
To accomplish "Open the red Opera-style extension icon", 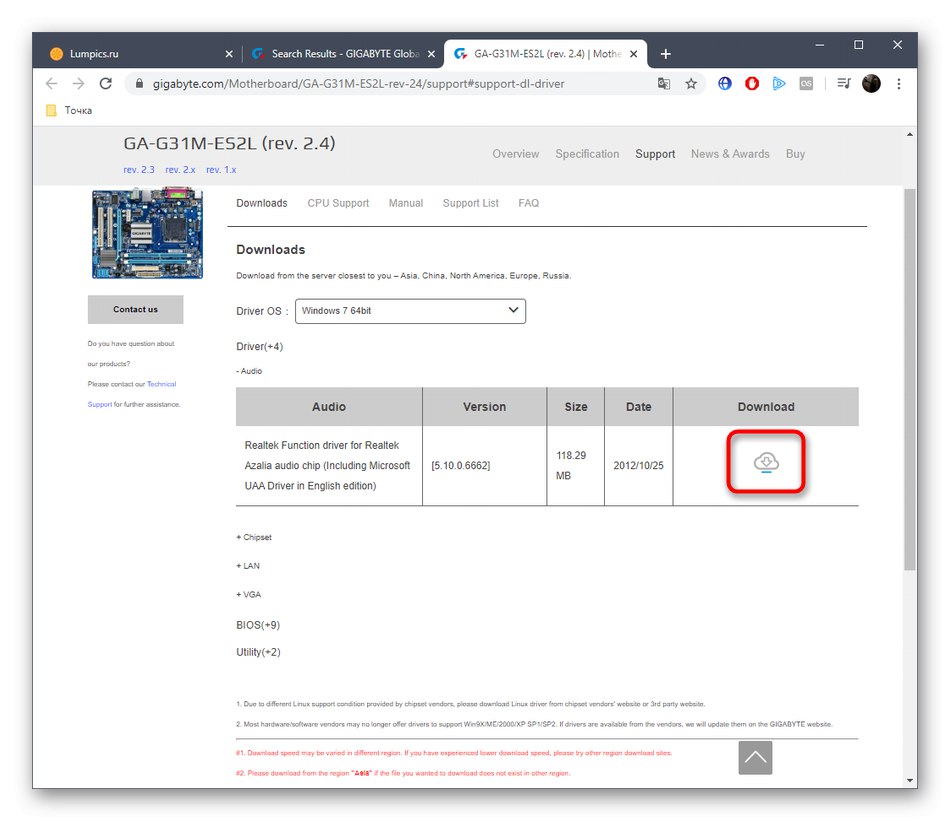I will click(x=752, y=84).
